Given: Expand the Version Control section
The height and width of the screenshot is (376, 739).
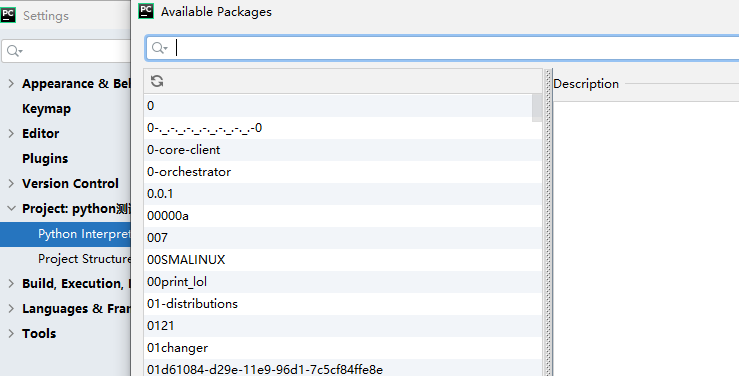Looking at the screenshot, I should coord(11,183).
